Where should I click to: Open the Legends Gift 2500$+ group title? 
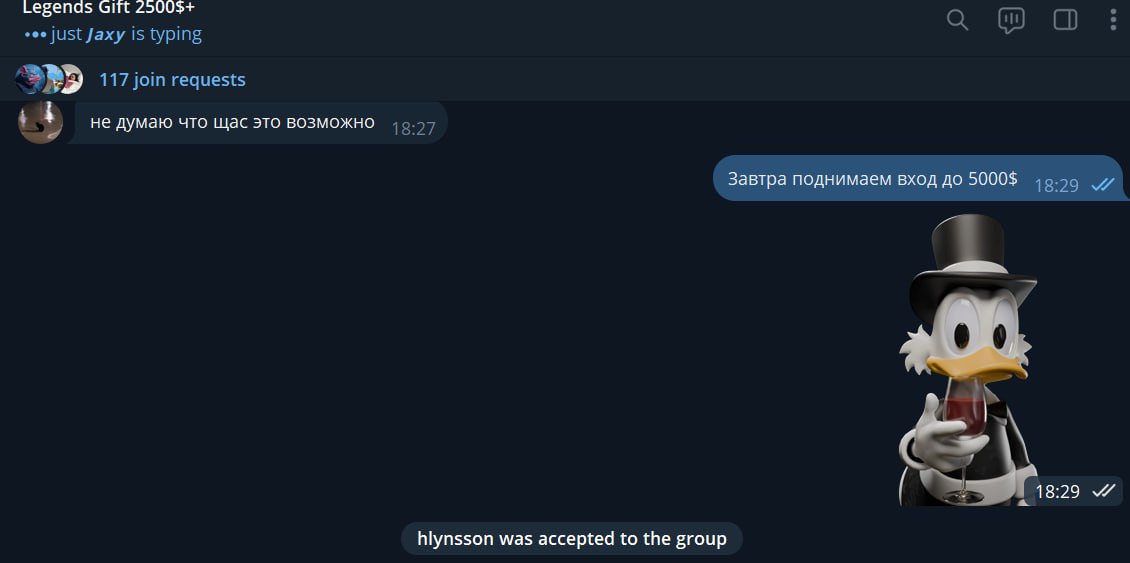tap(109, 8)
